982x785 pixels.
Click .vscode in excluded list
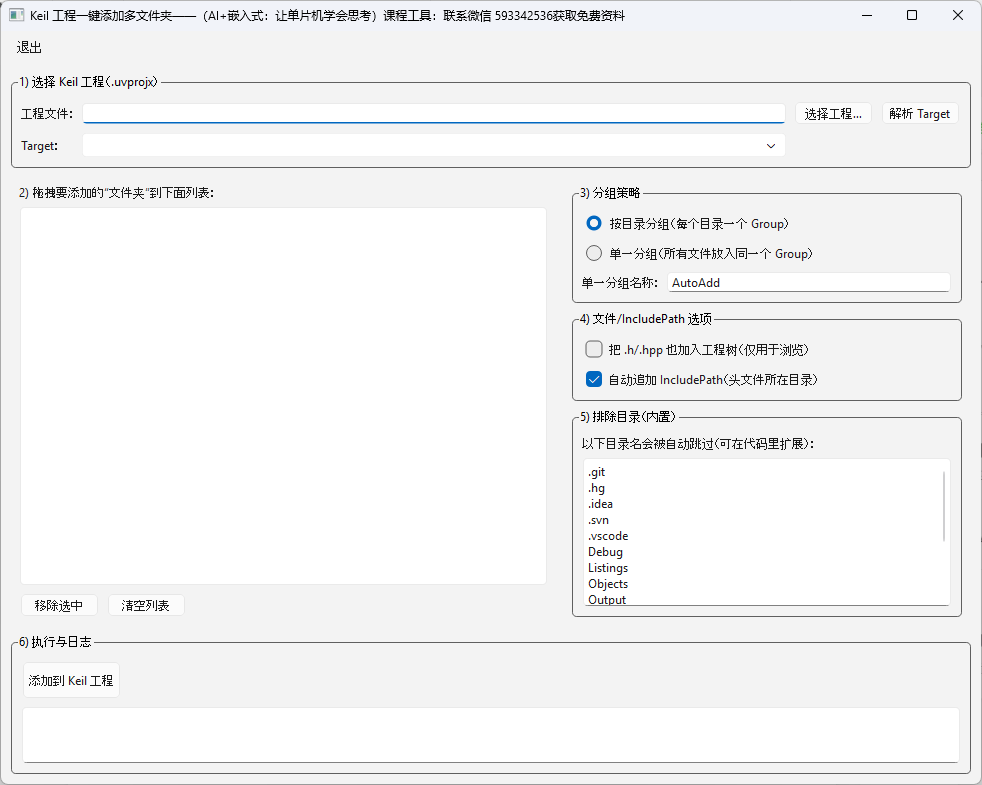[x=607, y=536]
